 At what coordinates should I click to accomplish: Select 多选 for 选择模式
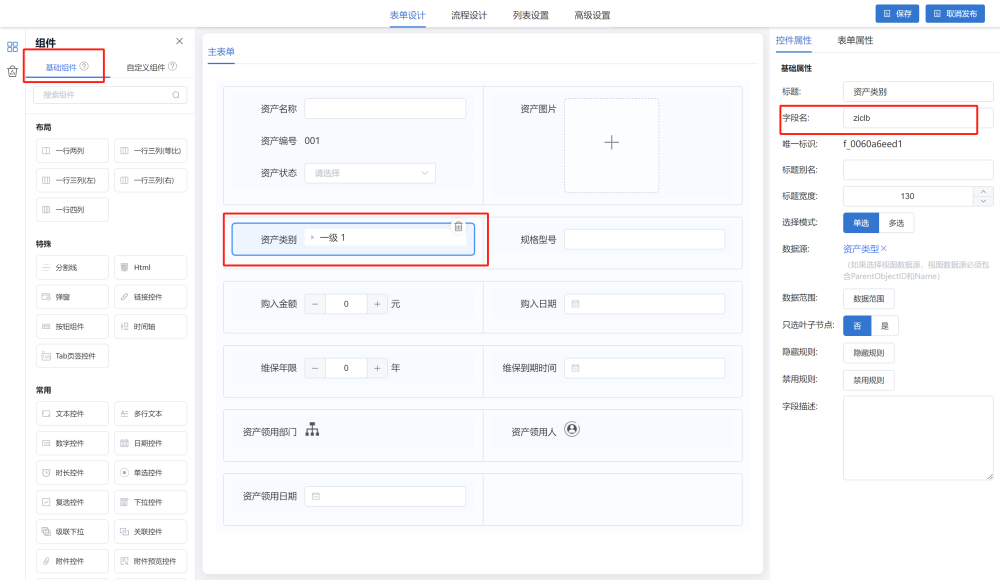[x=896, y=223]
